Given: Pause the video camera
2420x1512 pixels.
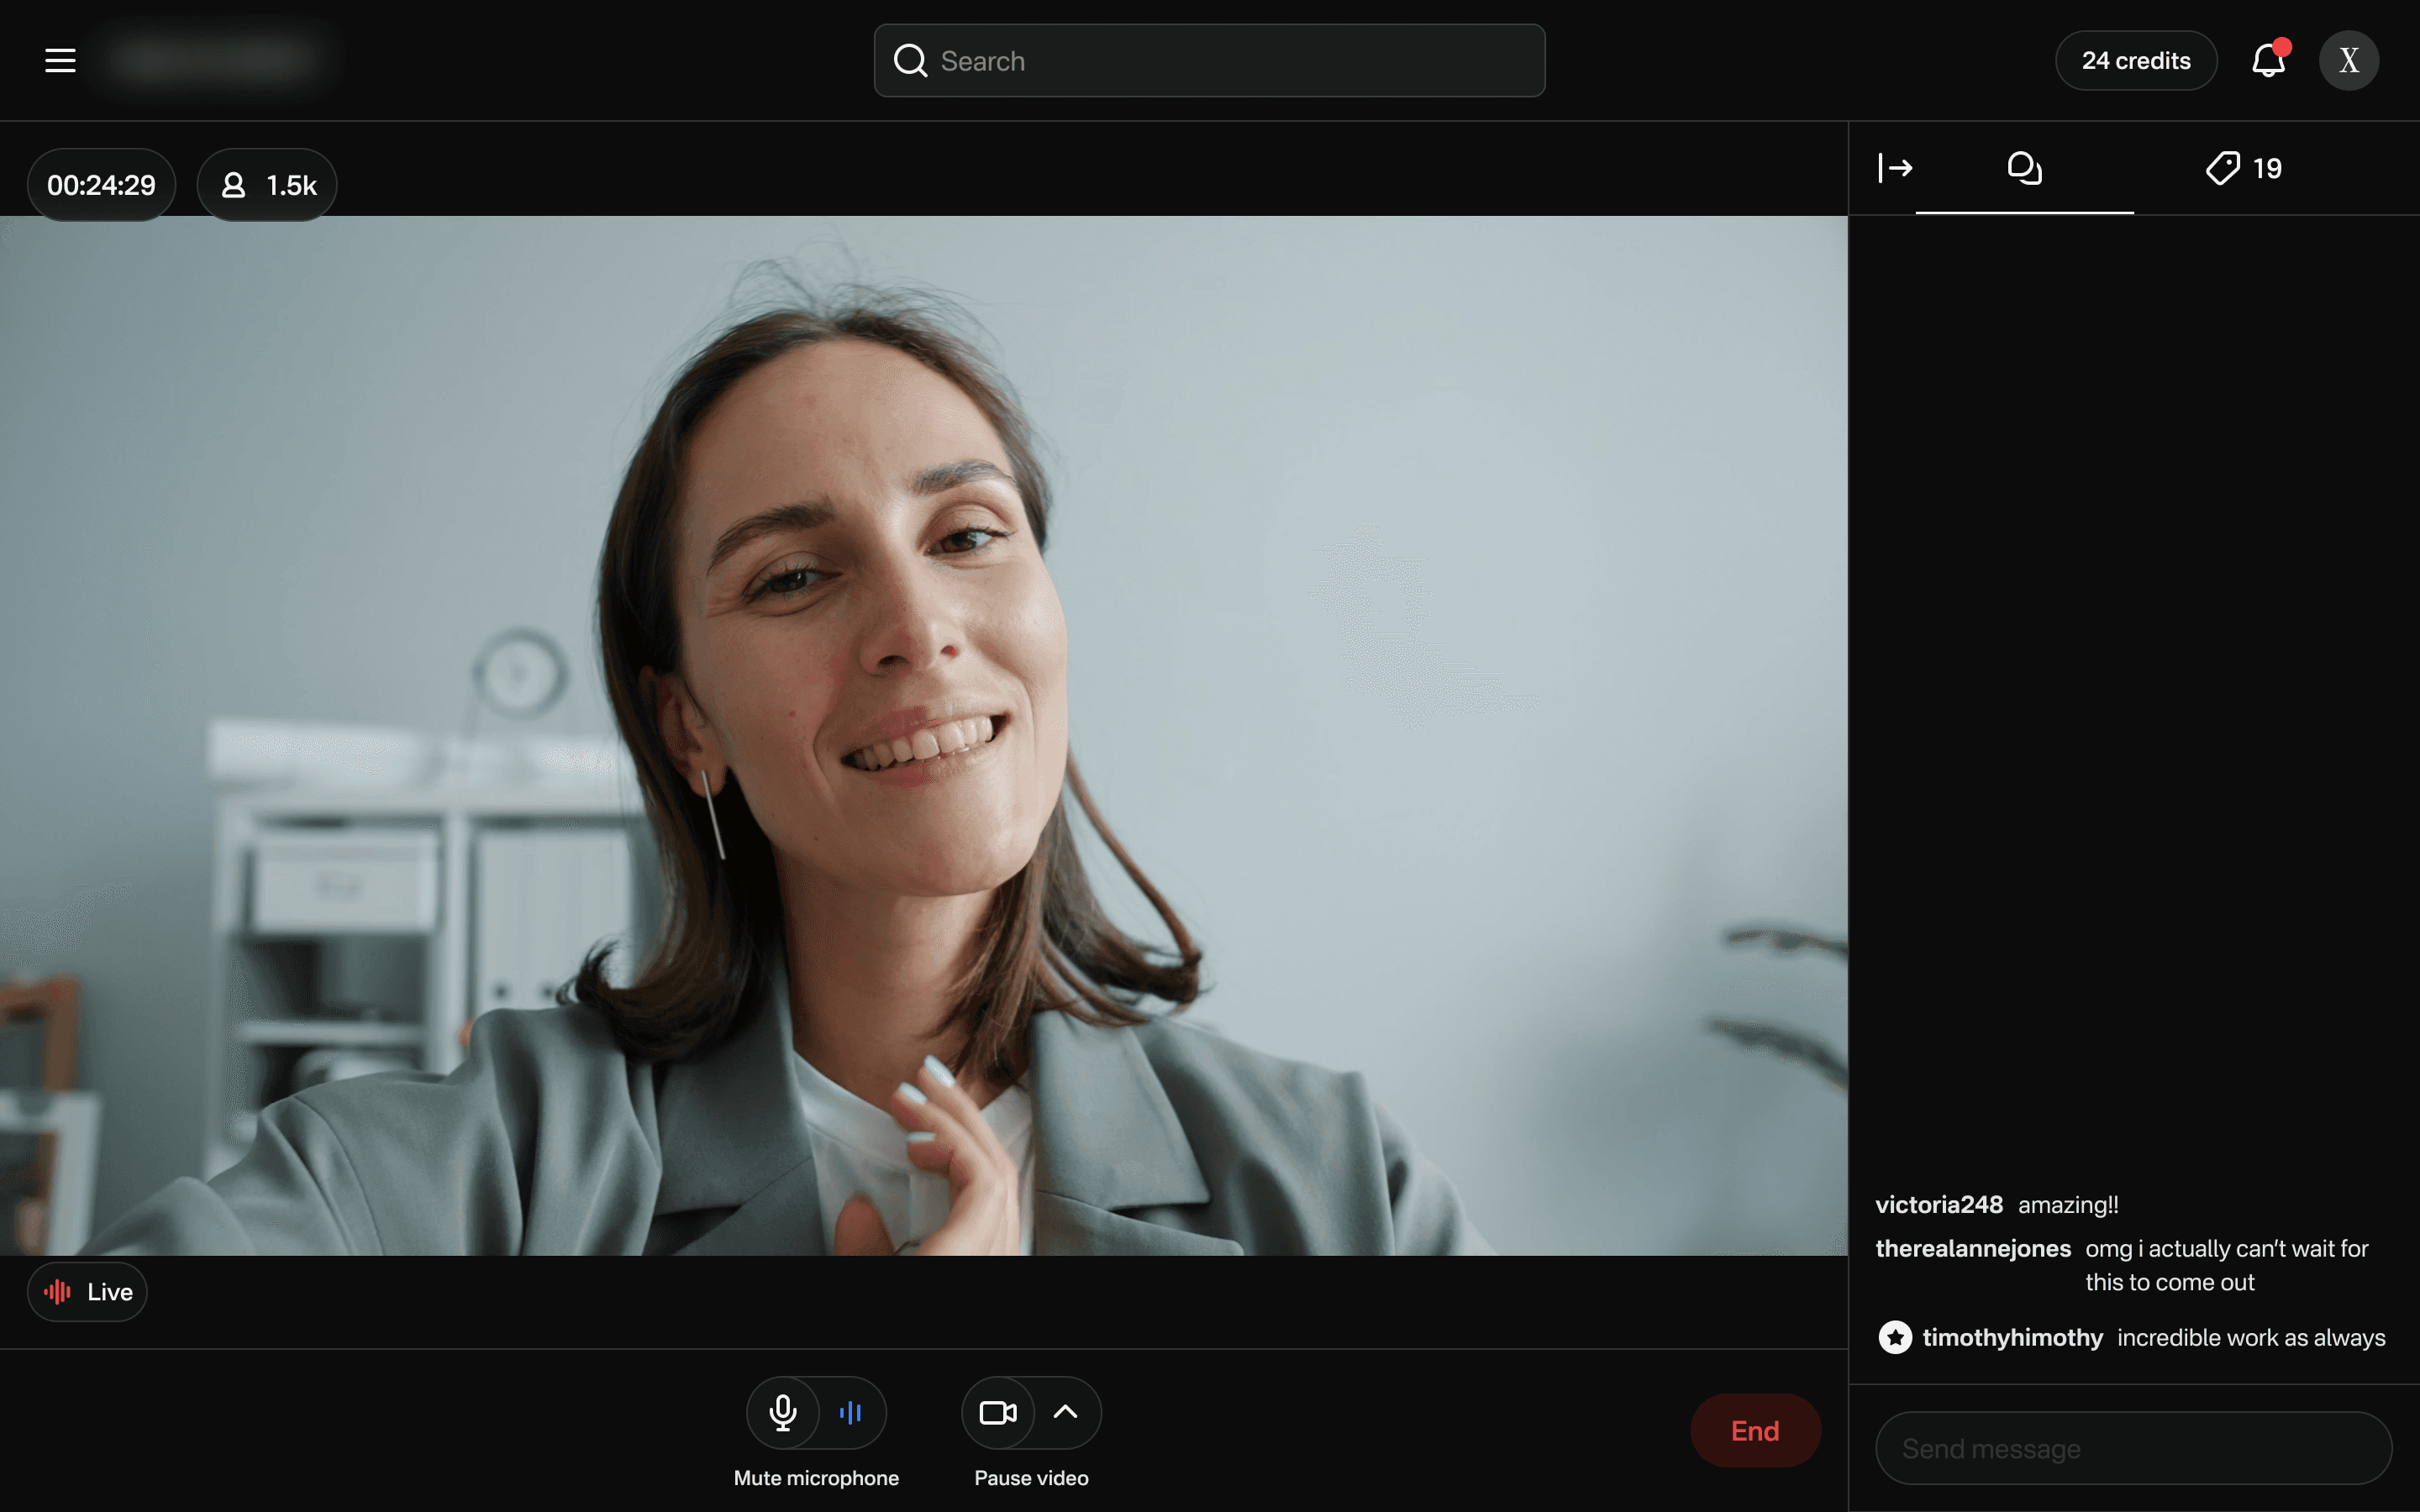Looking at the screenshot, I should coord(997,1412).
